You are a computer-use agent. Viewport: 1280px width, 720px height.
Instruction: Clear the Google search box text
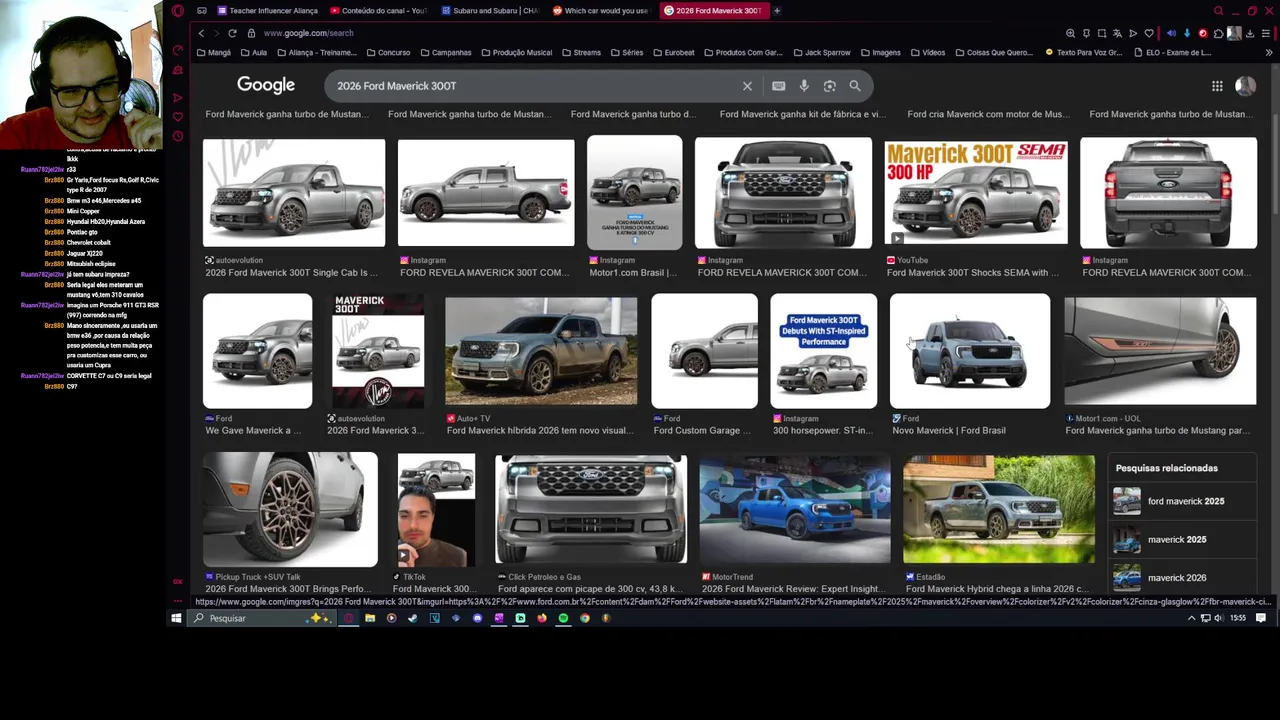point(747,86)
